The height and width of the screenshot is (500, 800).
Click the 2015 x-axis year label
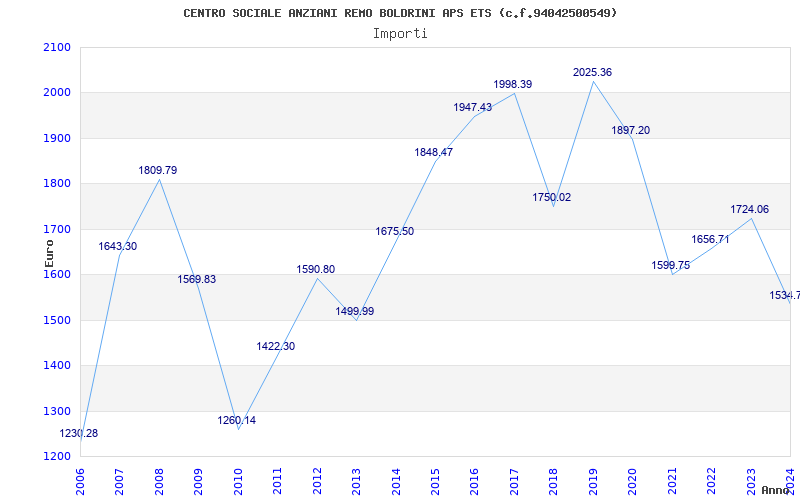[x=435, y=481]
